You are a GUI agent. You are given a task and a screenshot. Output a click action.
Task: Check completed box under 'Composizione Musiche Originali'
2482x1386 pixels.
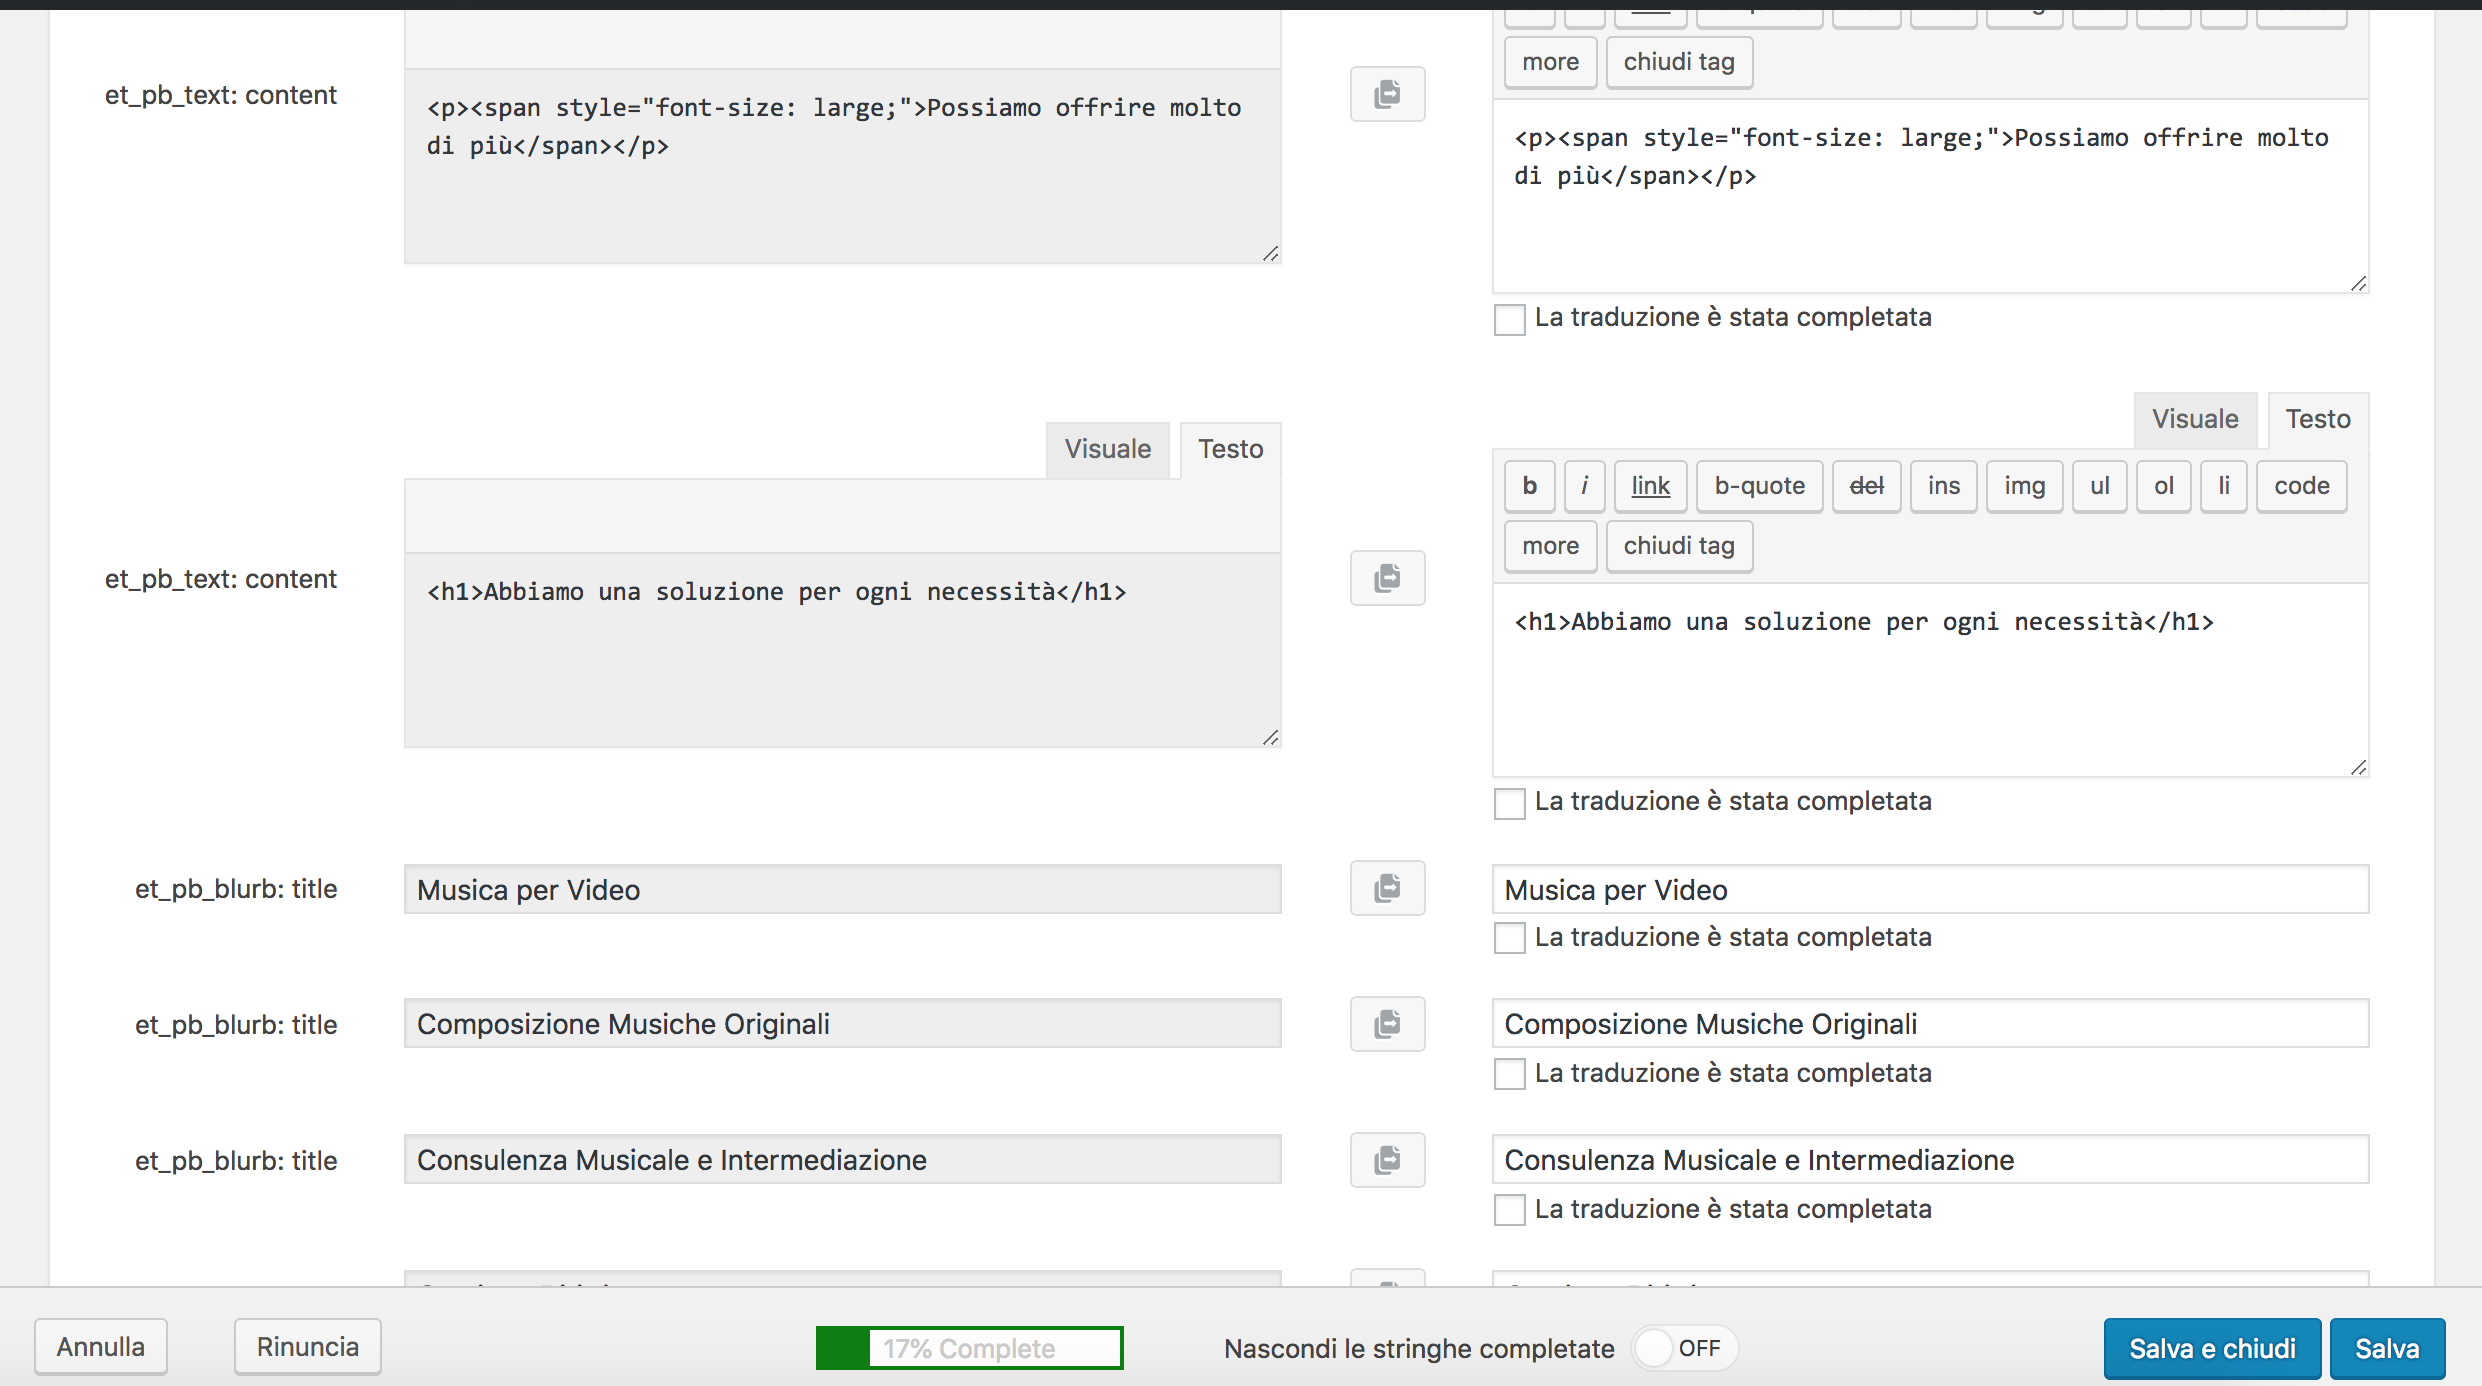tap(1509, 1074)
